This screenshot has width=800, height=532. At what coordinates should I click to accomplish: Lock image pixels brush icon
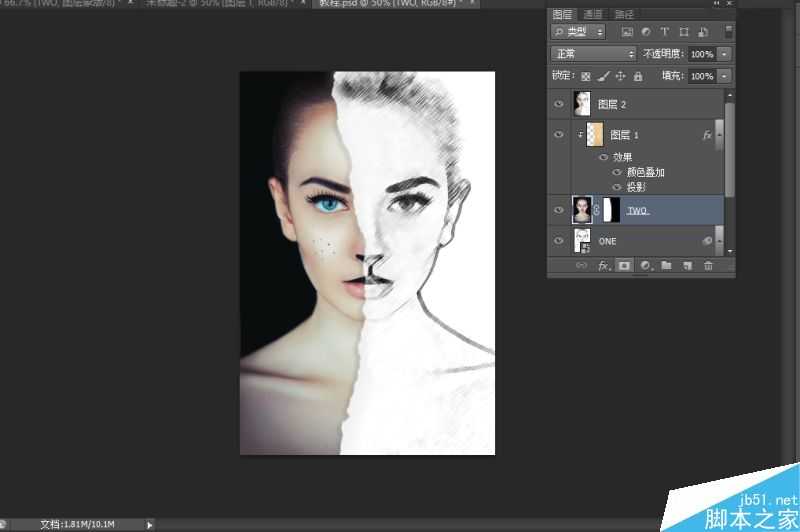(603, 76)
